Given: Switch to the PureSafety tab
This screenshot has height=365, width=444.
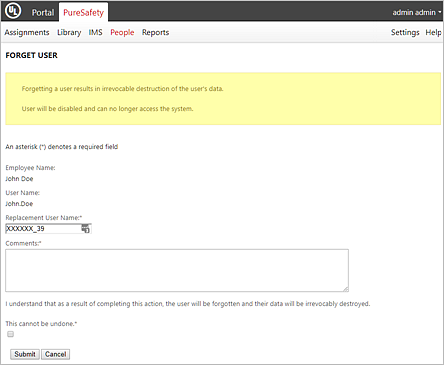Looking at the screenshot, I should click(83, 12).
